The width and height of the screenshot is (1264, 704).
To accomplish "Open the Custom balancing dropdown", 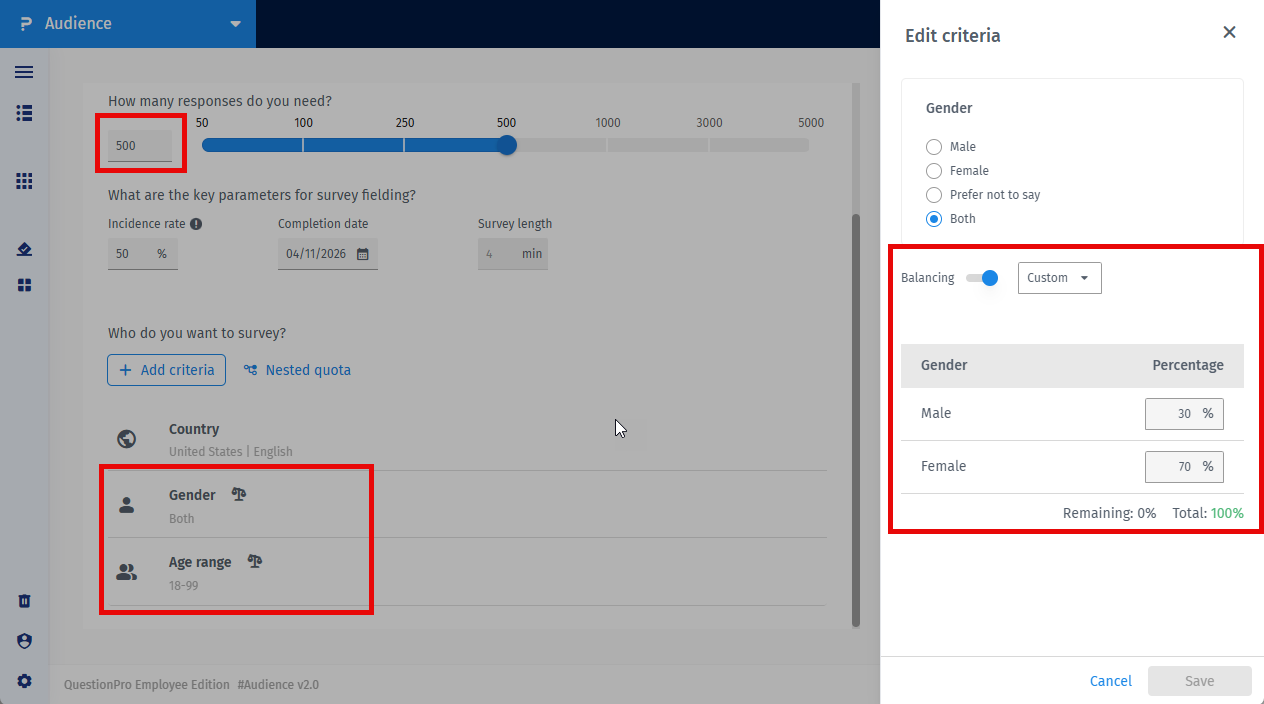I will (1060, 278).
